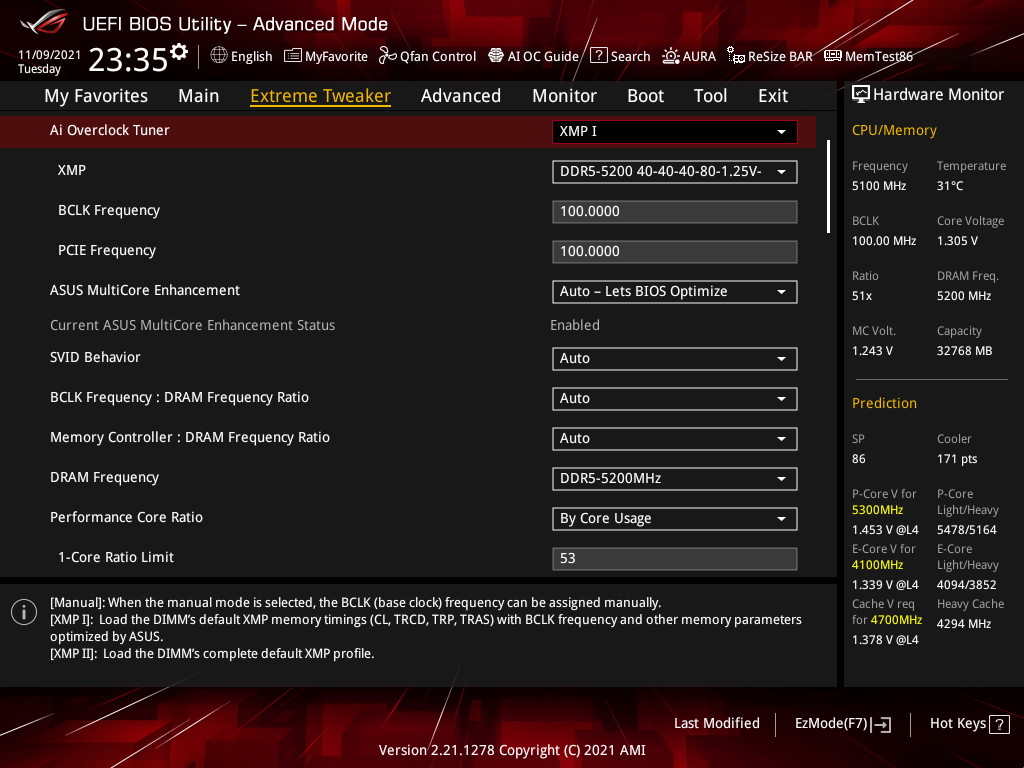Open MyFavorite list icon
1024x768 pixels.
coord(293,56)
